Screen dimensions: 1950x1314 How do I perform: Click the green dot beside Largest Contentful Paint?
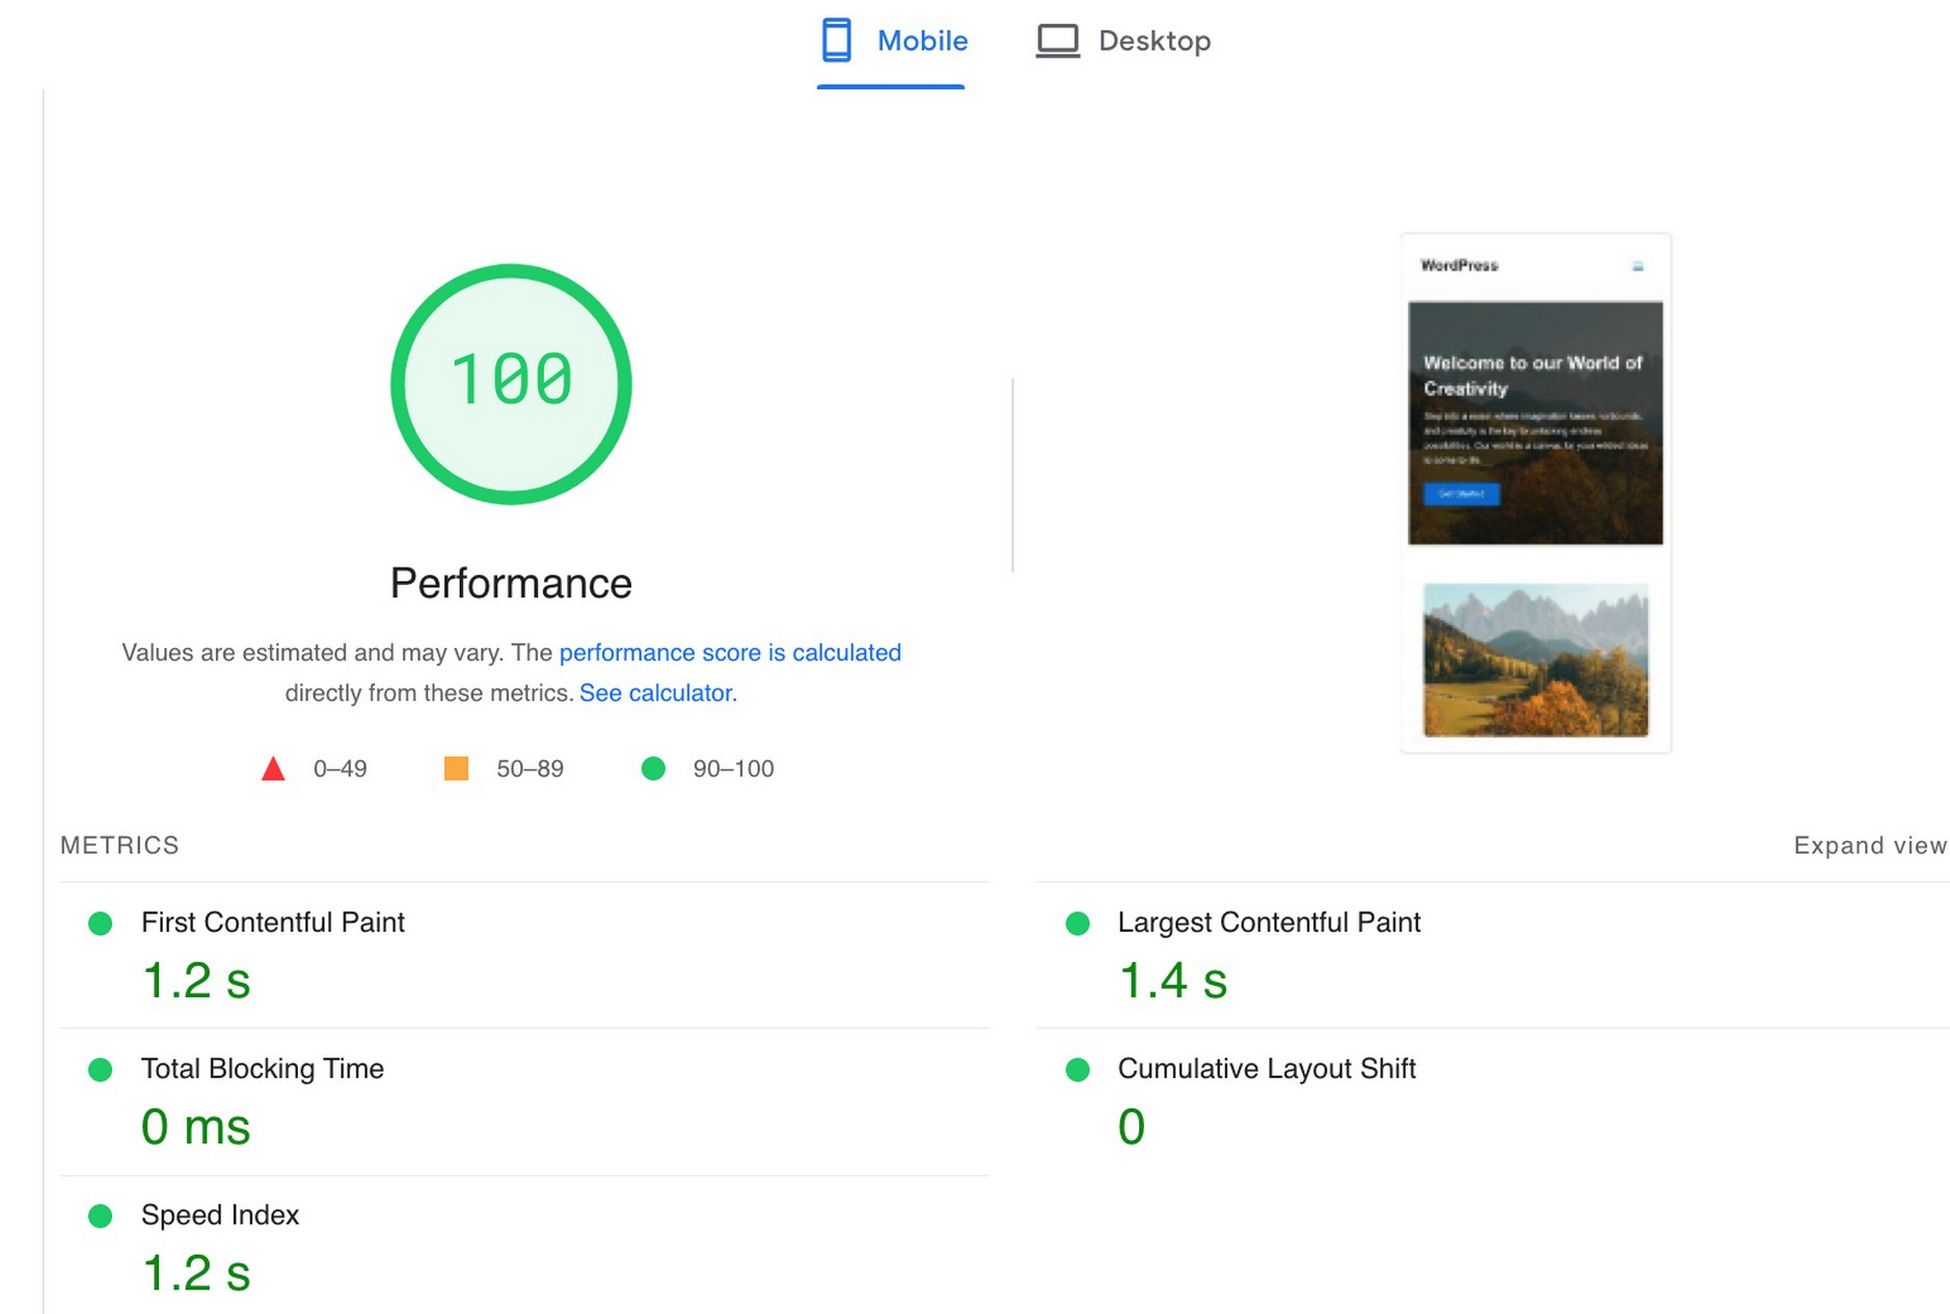(x=1077, y=923)
